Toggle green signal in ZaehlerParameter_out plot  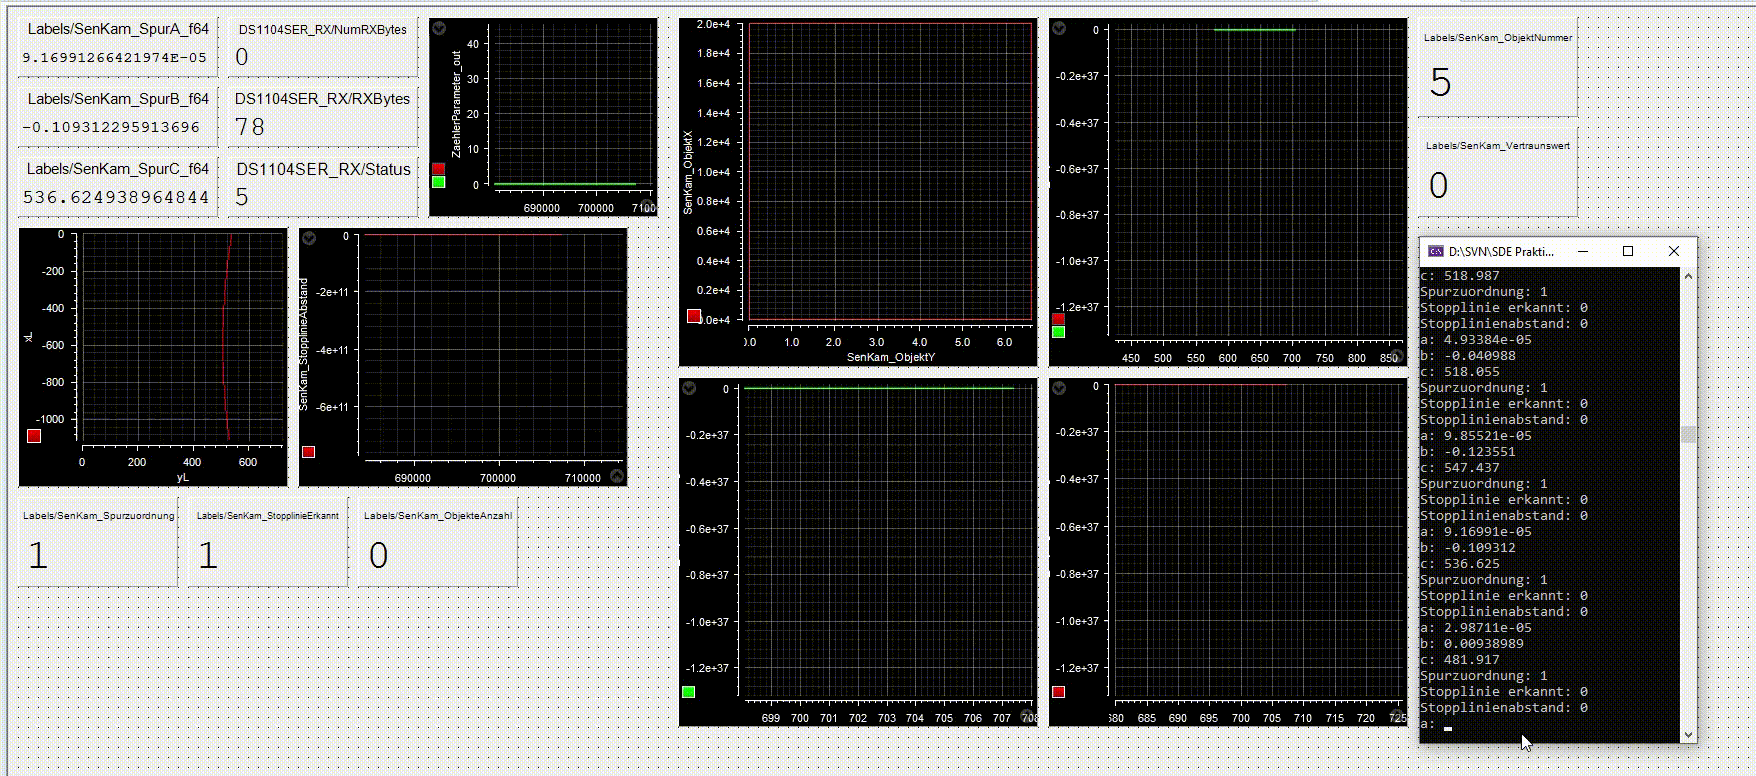[x=438, y=182]
